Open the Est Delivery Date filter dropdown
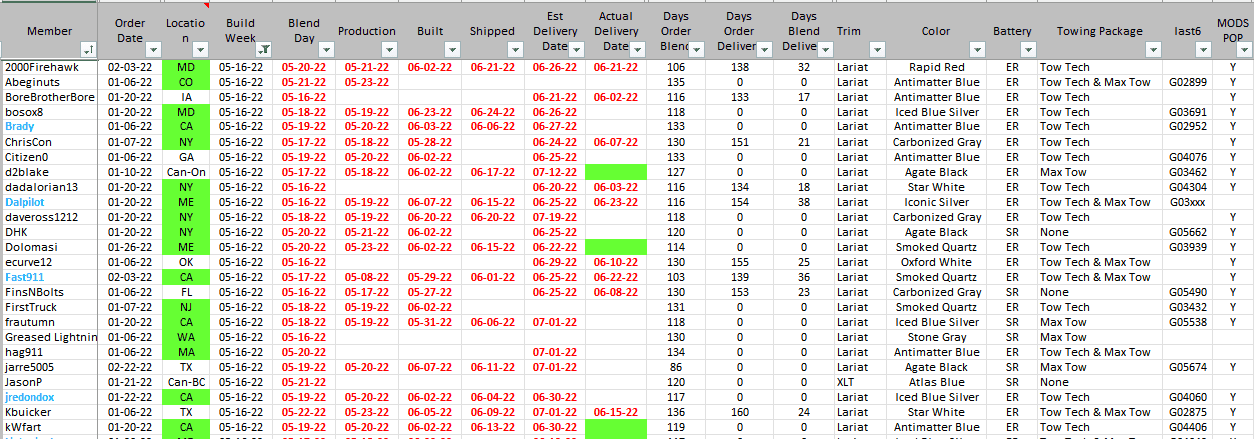 point(575,49)
